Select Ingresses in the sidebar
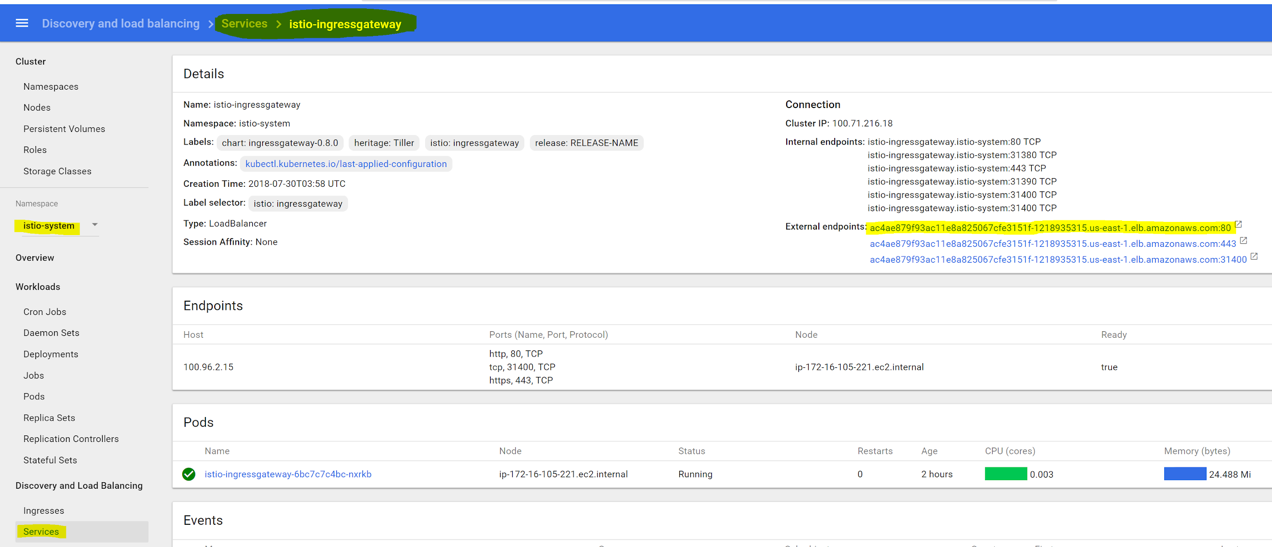Image resolution: width=1272 pixels, height=547 pixels. [x=44, y=510]
